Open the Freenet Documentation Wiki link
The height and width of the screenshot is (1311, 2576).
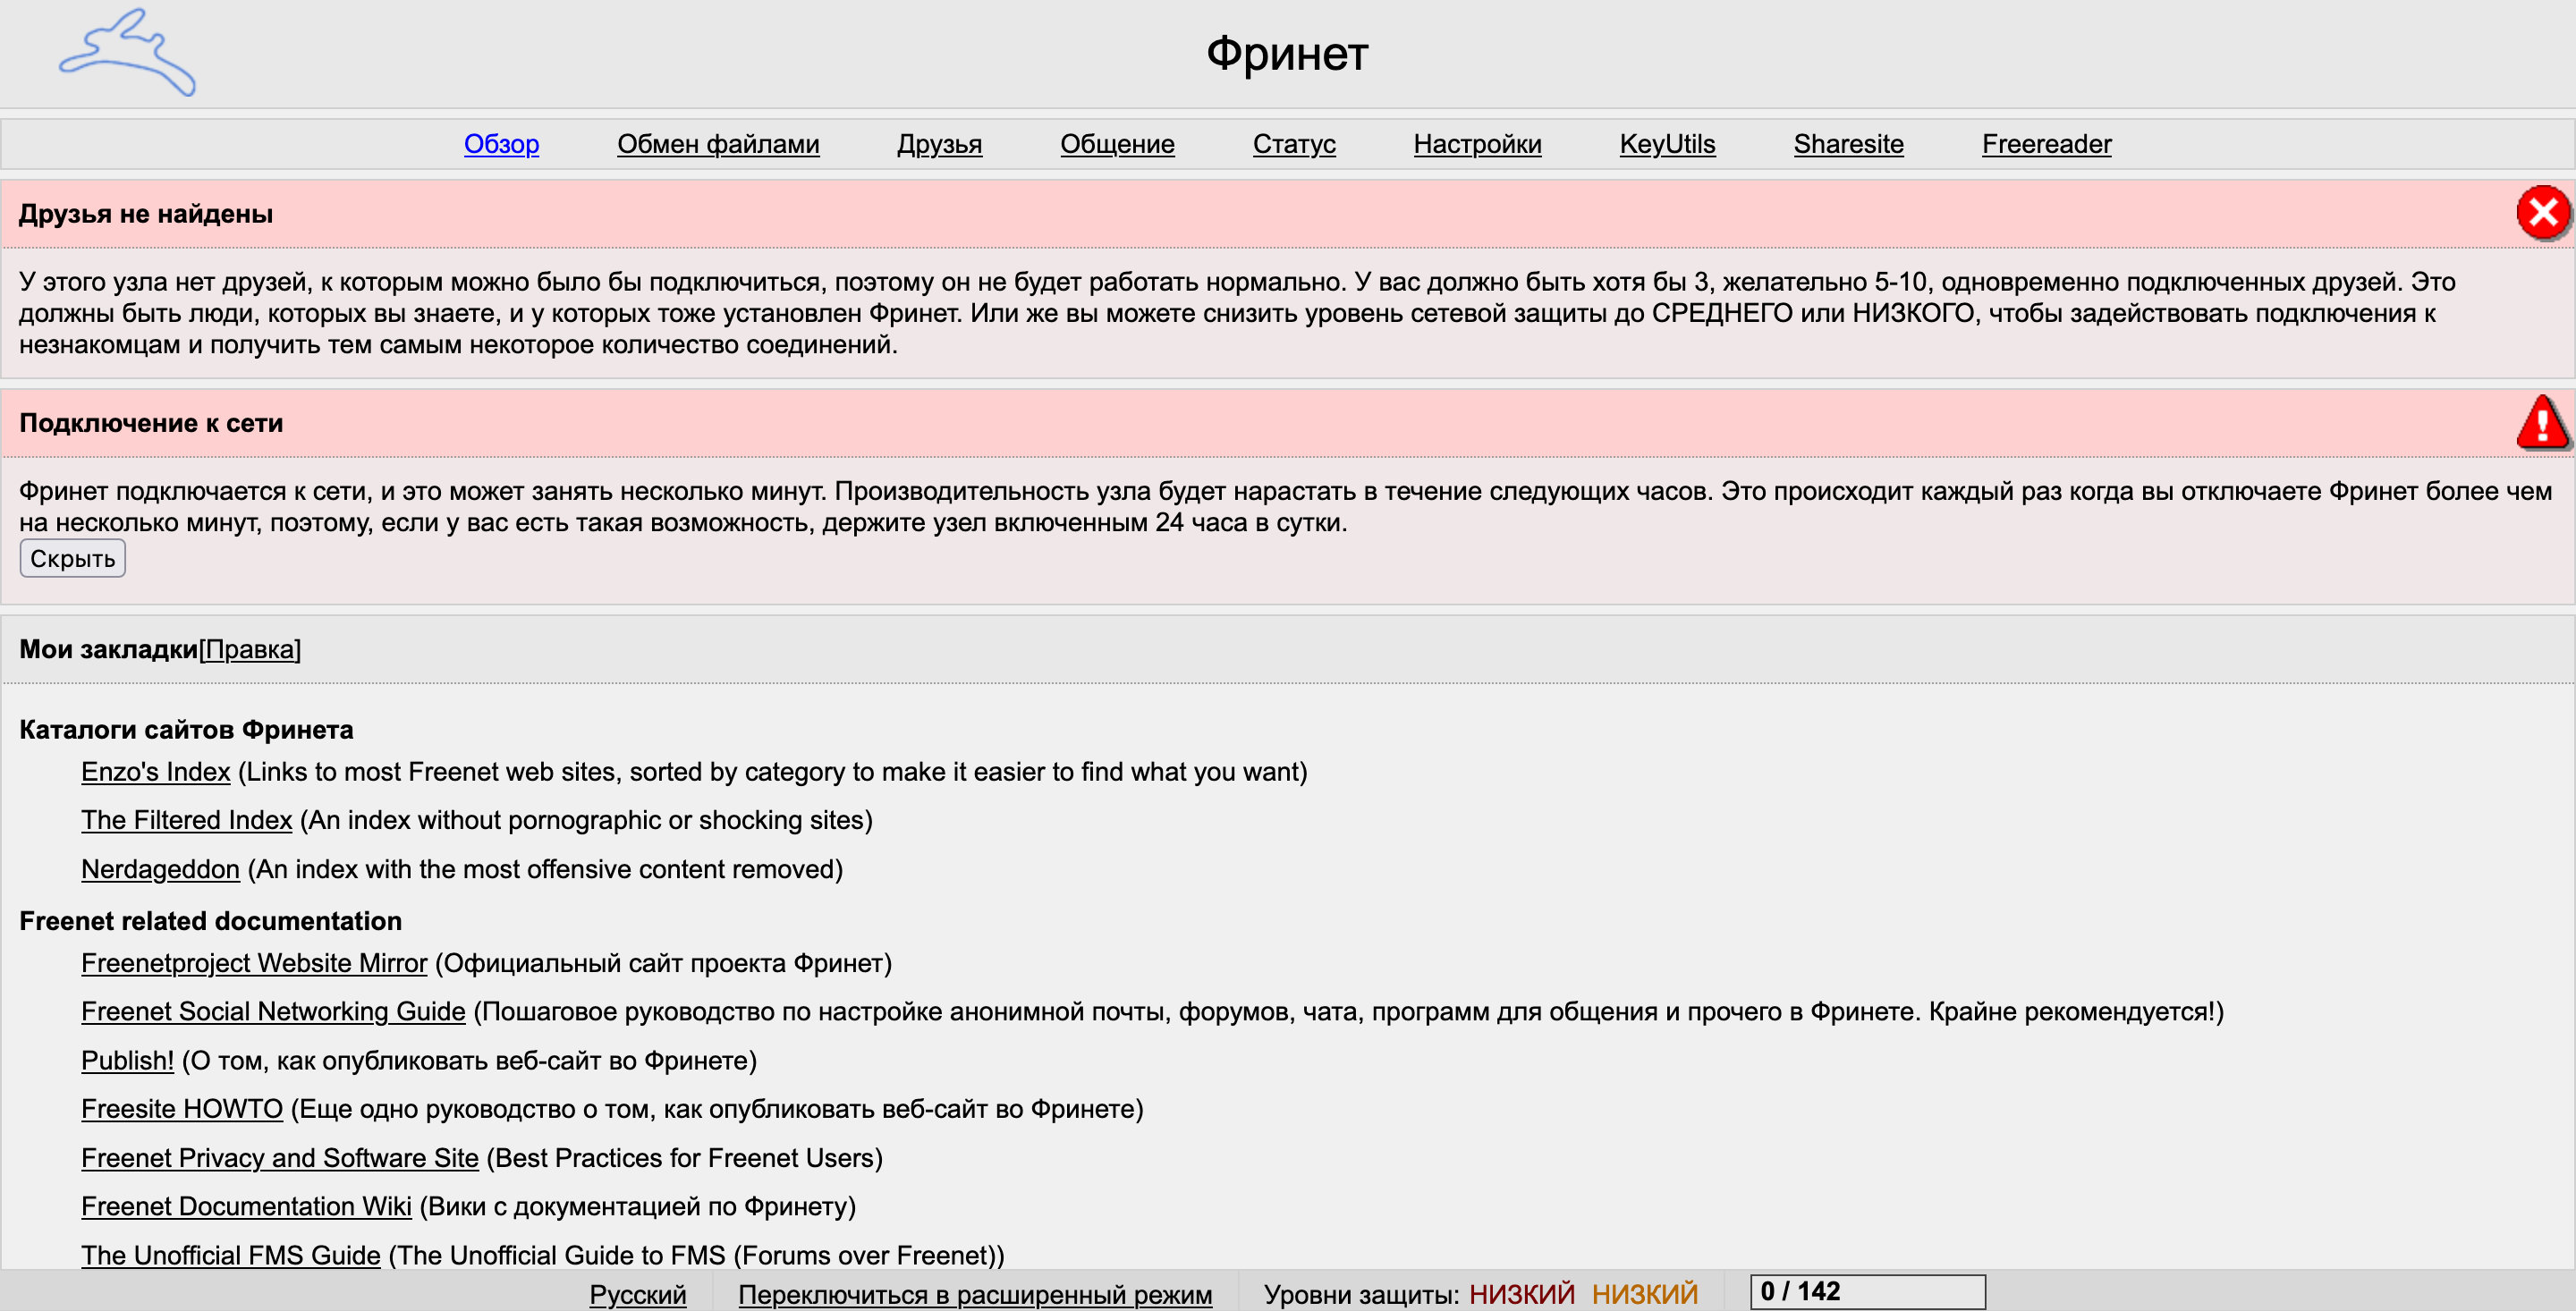[x=246, y=1206]
